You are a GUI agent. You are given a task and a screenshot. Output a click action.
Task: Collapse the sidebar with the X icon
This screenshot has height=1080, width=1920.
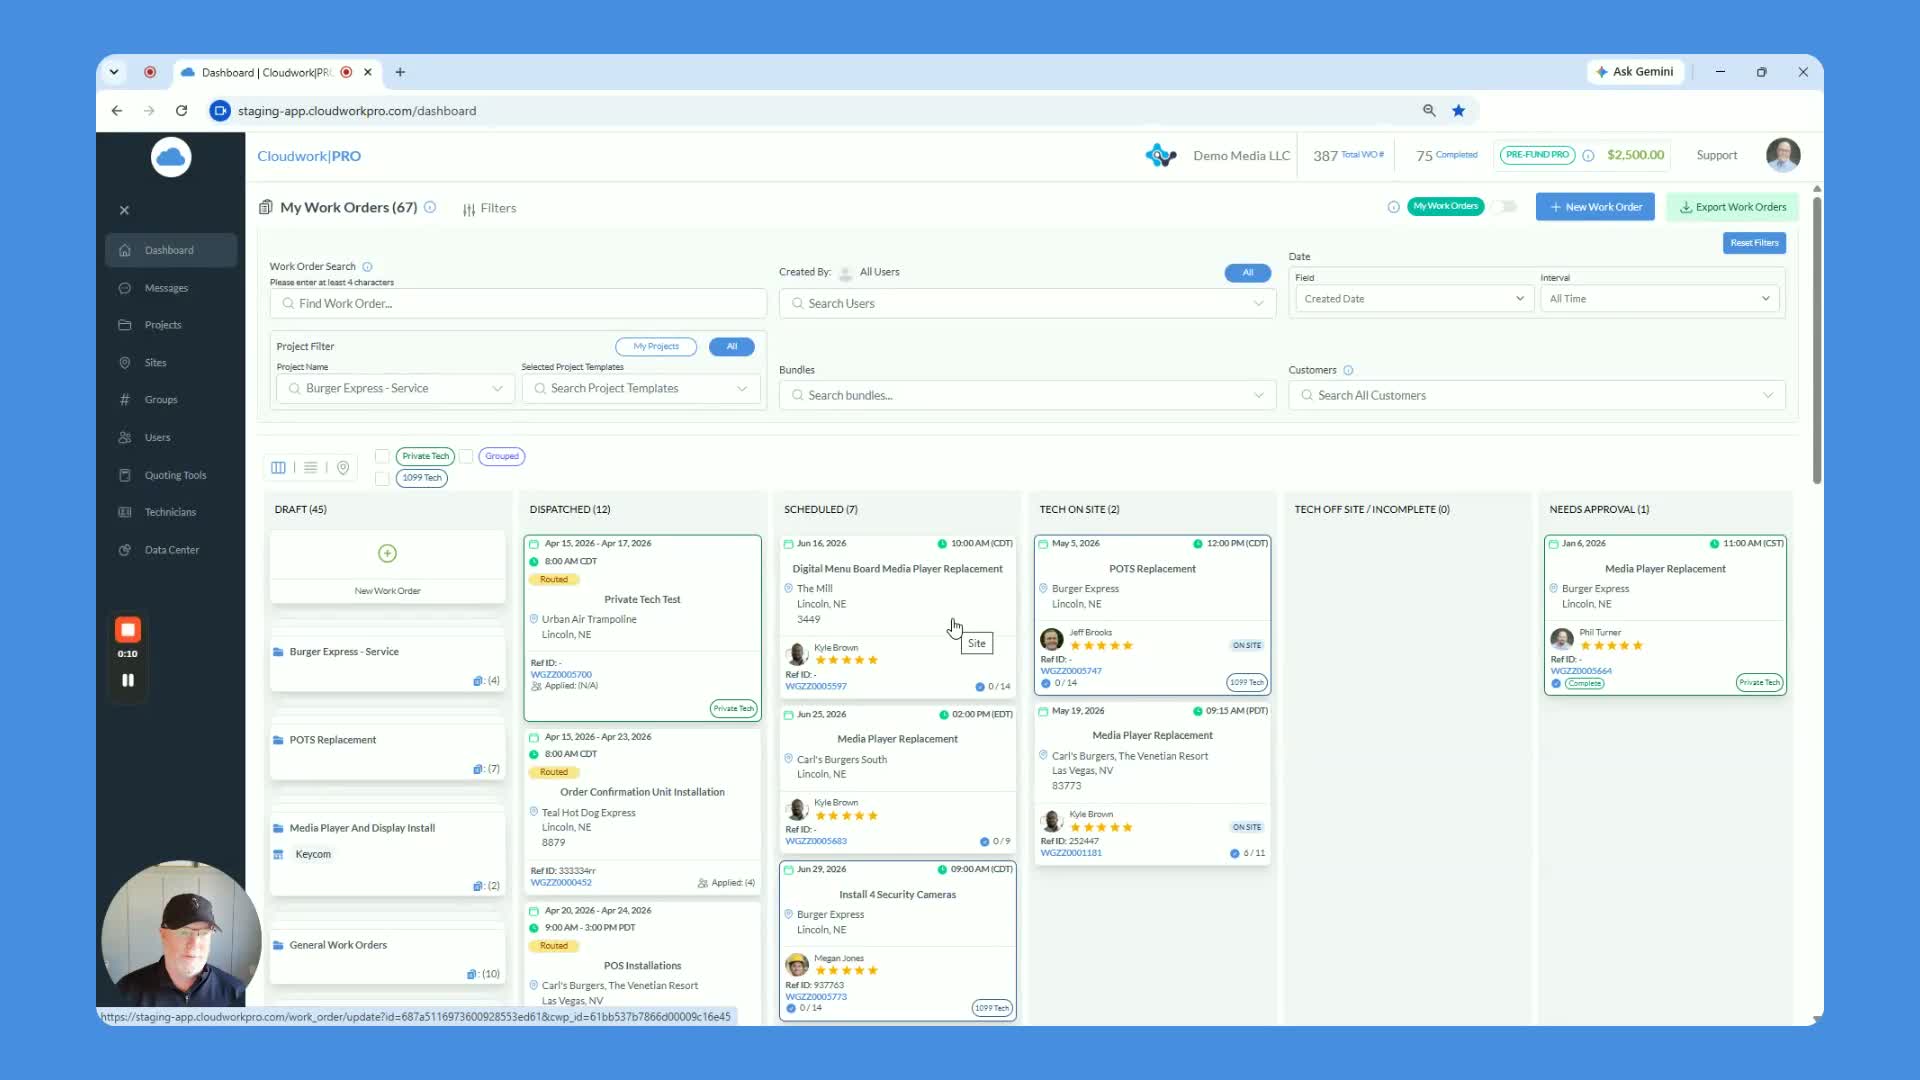tap(124, 210)
